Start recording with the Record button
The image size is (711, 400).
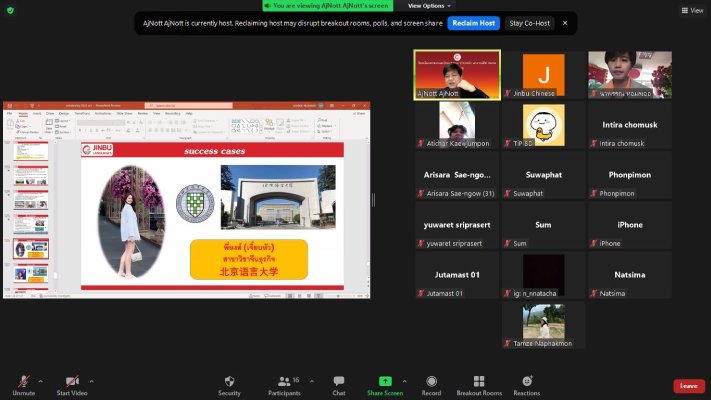coord(431,383)
